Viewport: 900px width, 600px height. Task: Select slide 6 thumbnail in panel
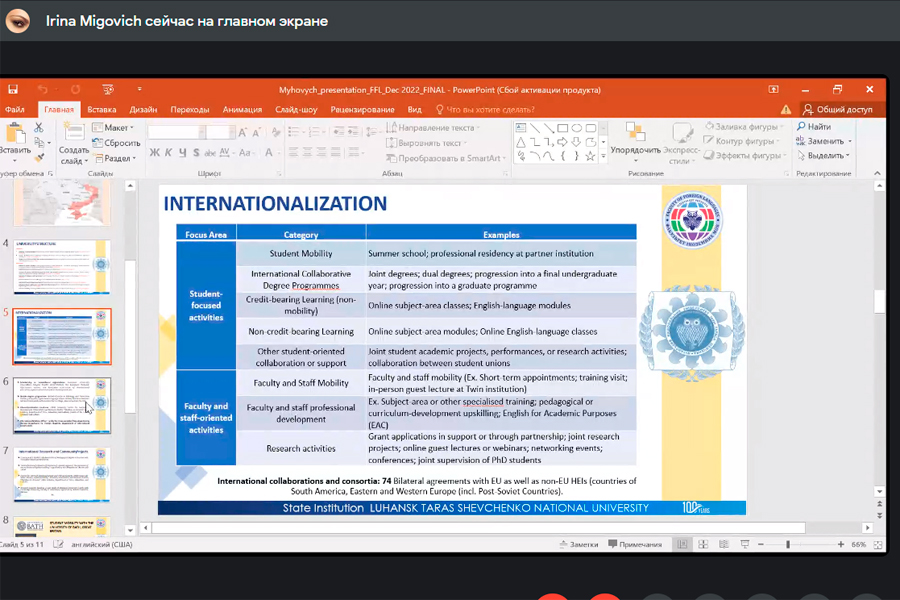coord(62,405)
